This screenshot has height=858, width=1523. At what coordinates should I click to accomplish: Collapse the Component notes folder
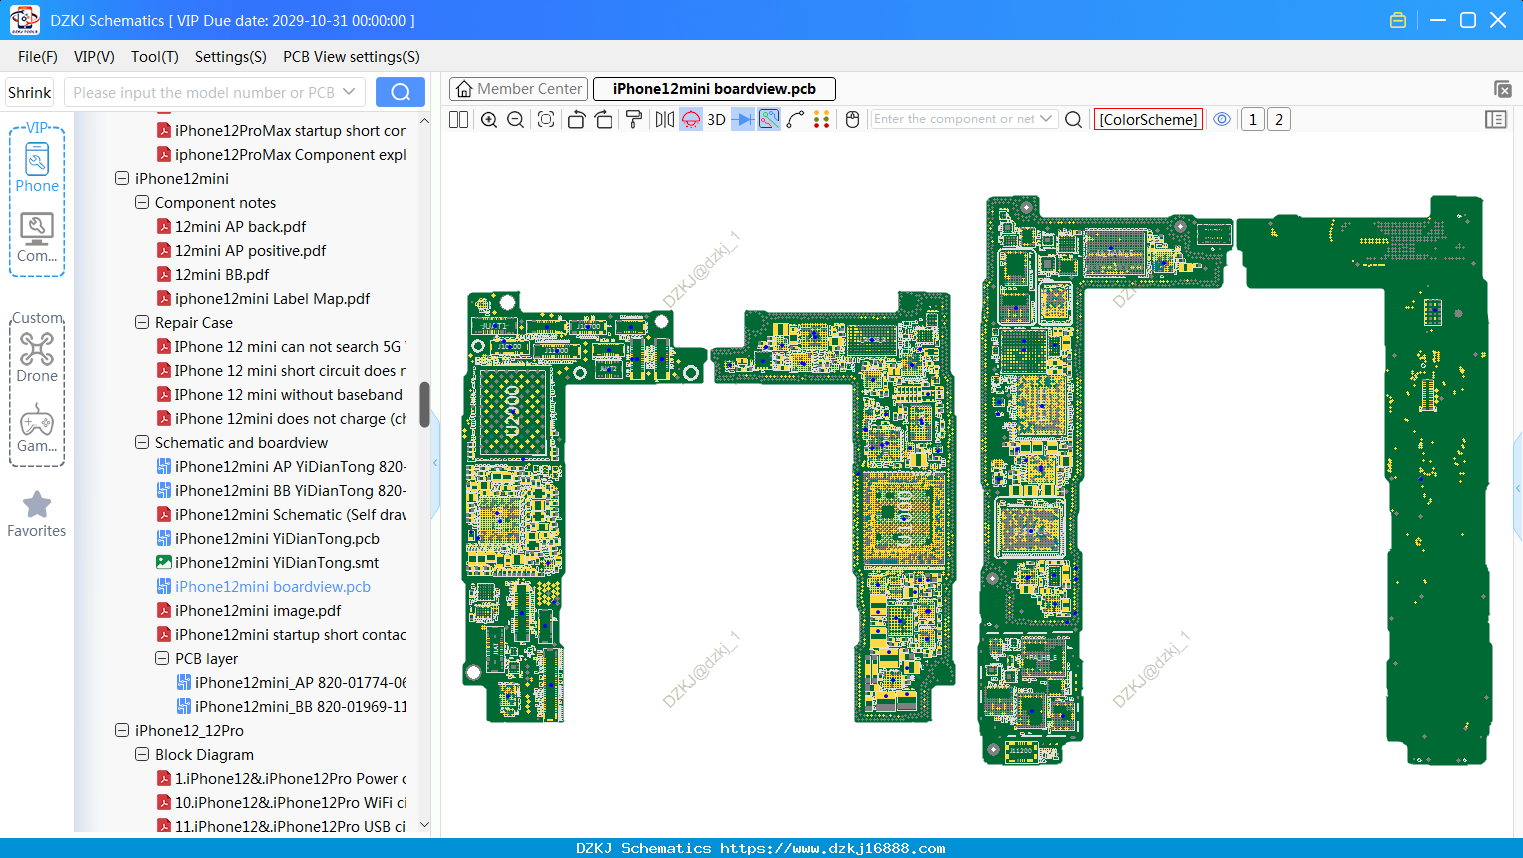coord(142,202)
